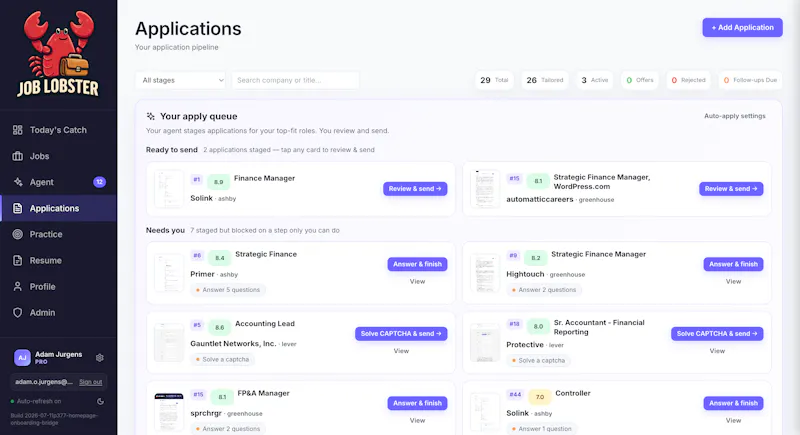Image resolution: width=800 pixels, height=435 pixels.
Task: Select Applications in the sidebar
Action: [58, 208]
